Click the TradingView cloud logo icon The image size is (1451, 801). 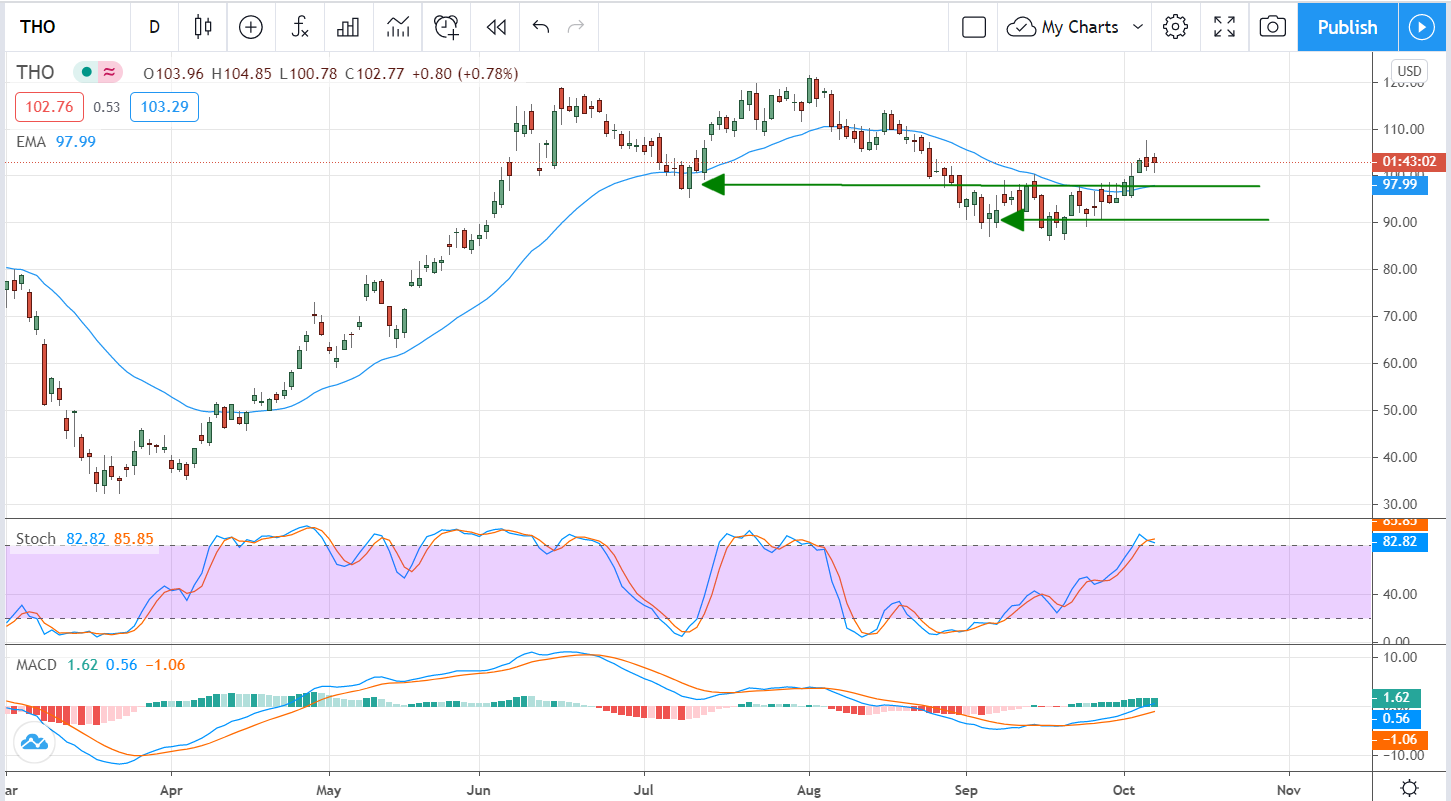[x=33, y=742]
